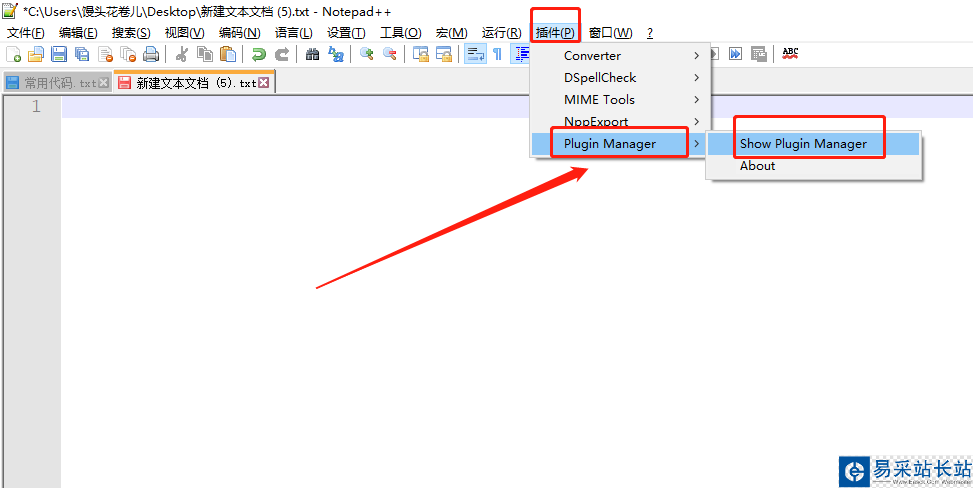Image resolution: width=973 pixels, height=488 pixels.
Task: Toggle synchronize horizontal scrolling icon
Action: point(444,55)
